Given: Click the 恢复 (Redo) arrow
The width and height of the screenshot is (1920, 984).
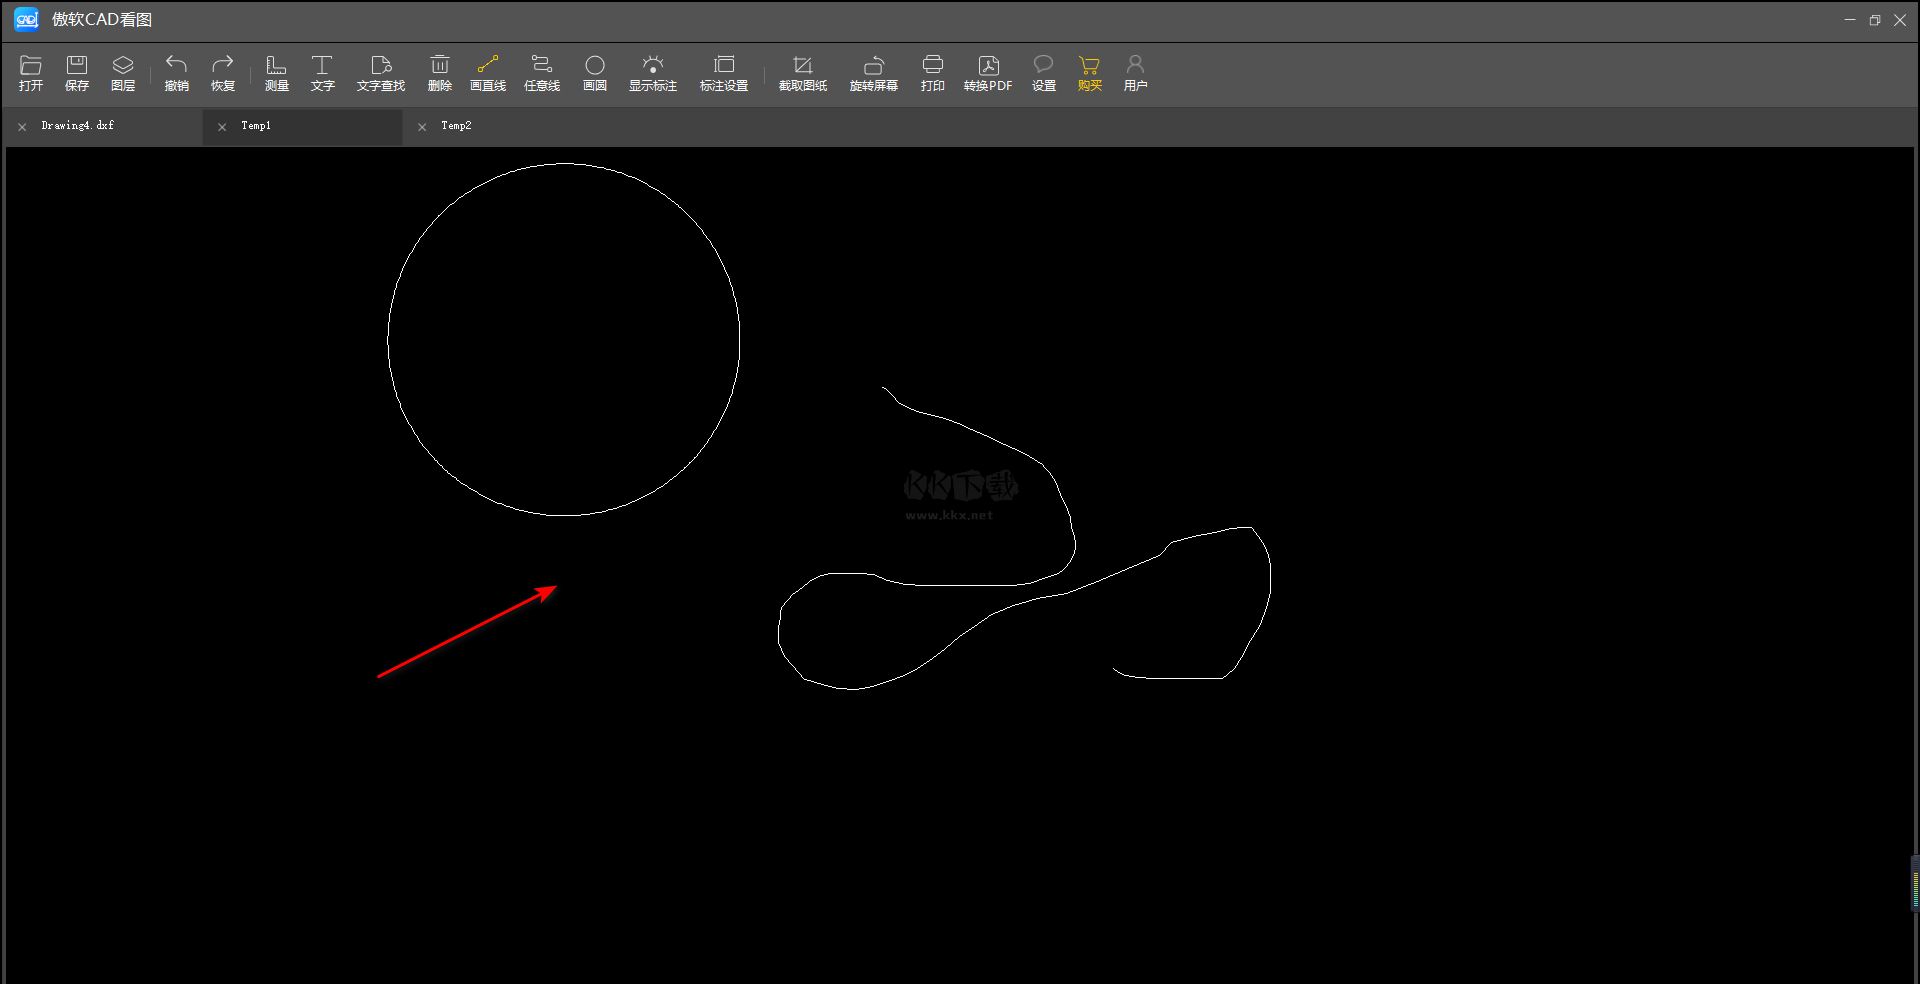Looking at the screenshot, I should [223, 73].
